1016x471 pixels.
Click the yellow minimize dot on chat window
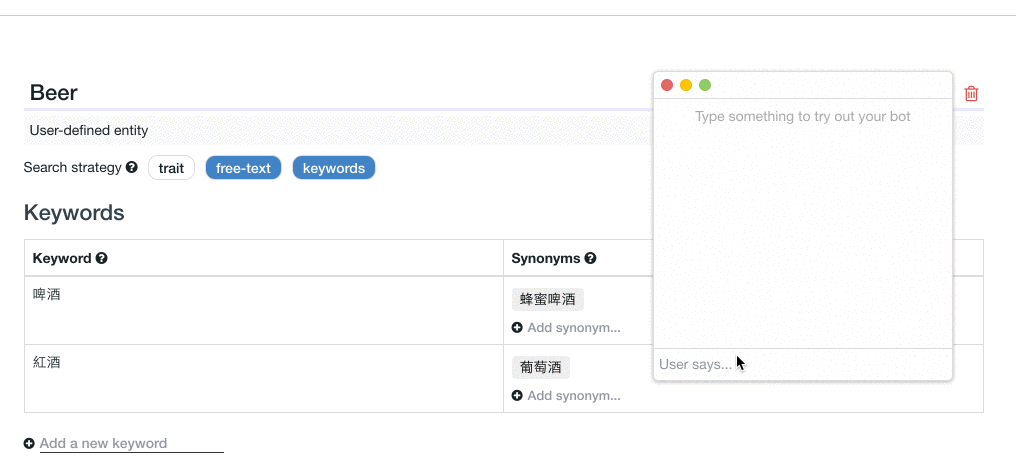tap(686, 85)
